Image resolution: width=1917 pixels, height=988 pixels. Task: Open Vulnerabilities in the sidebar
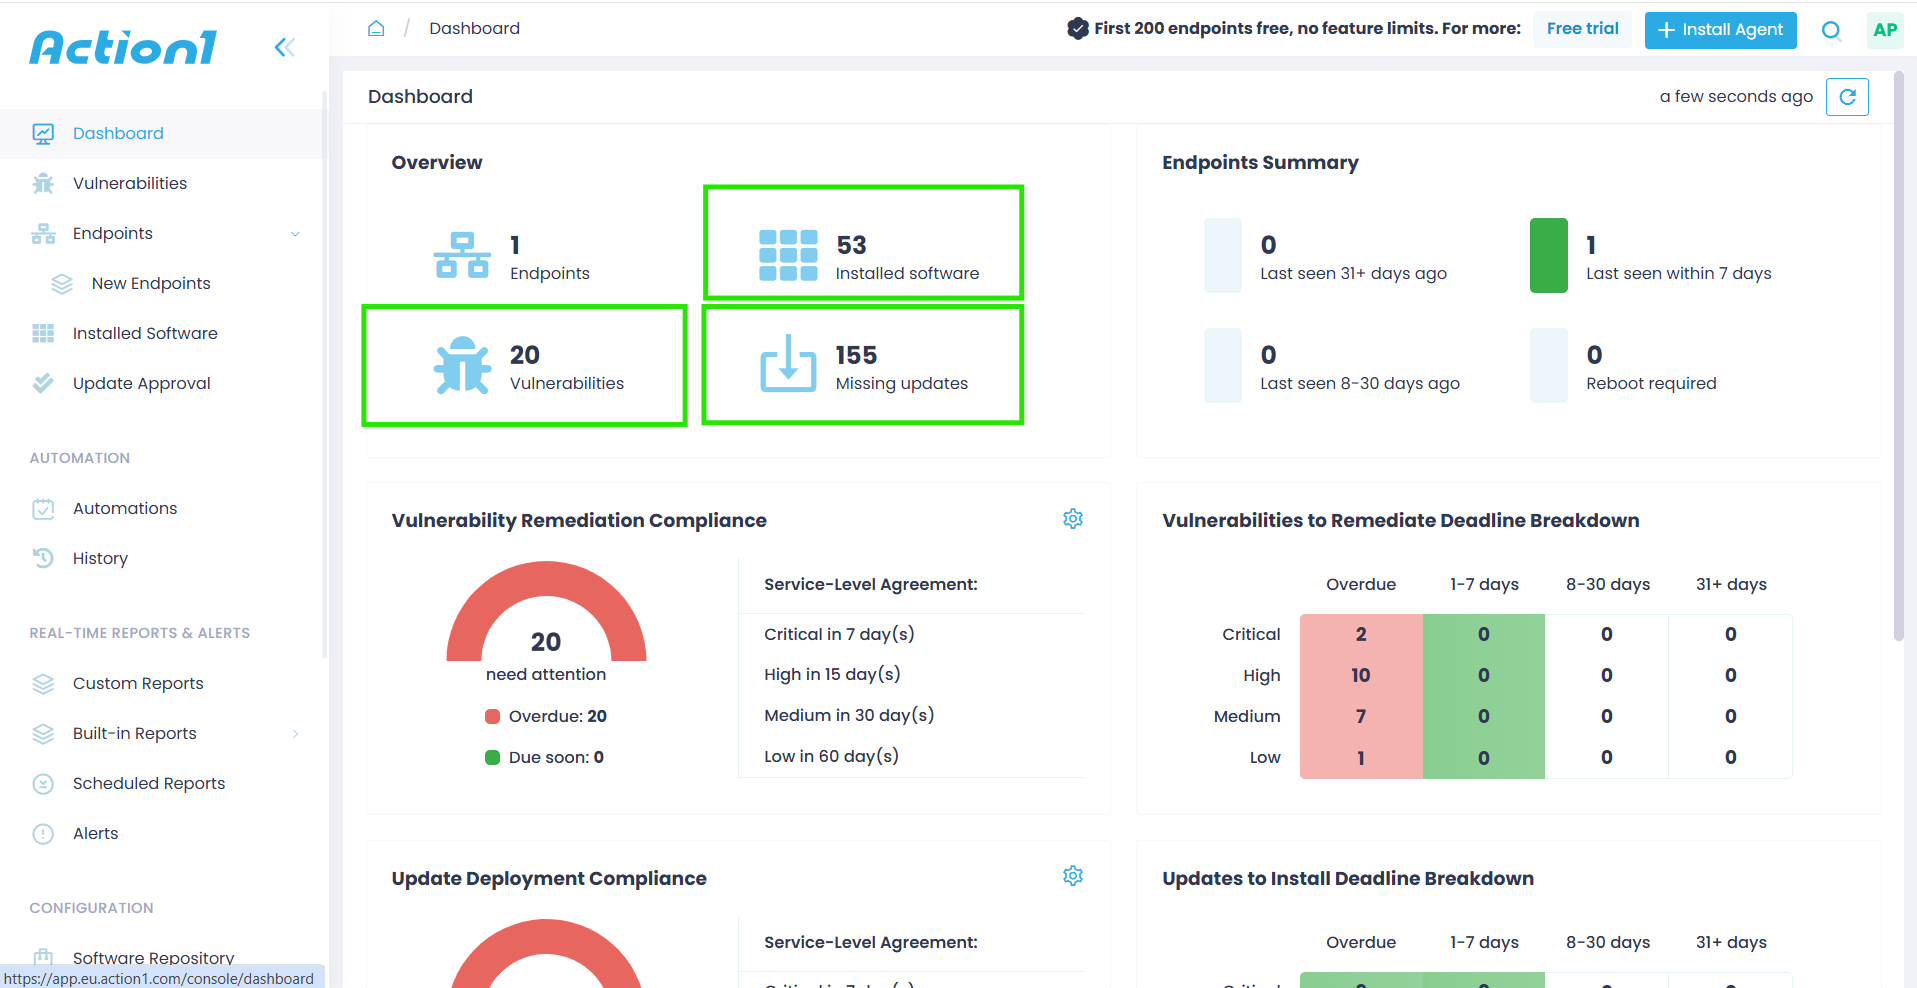coord(129,183)
